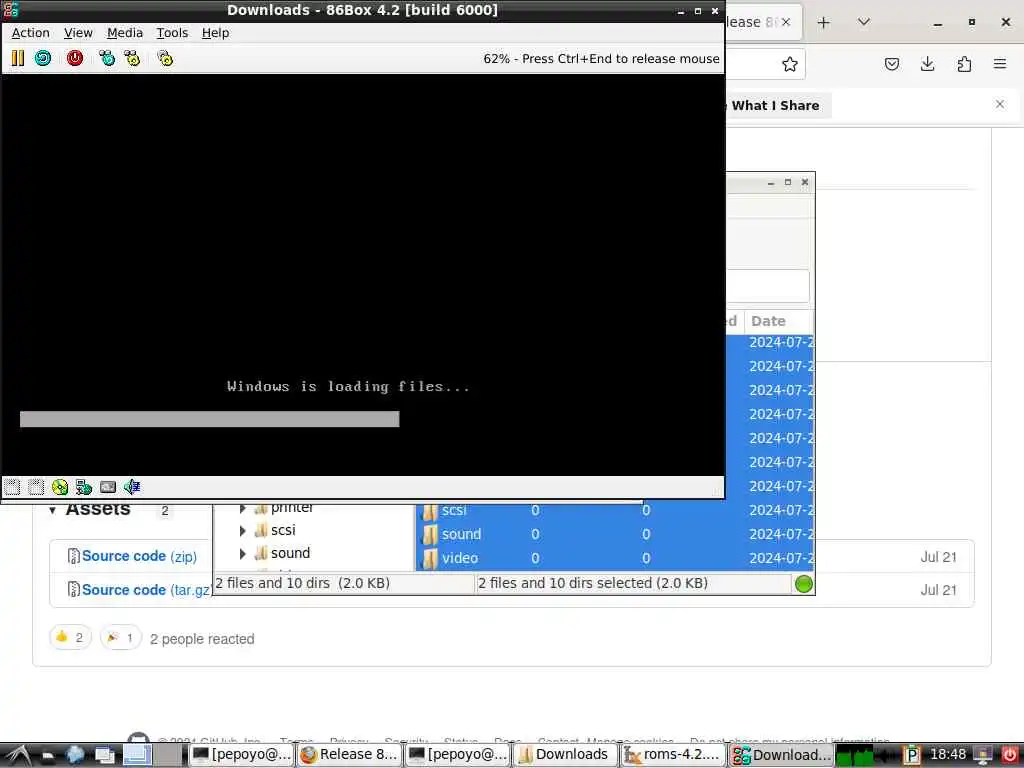Open Firefox extensions puzzle icon

click(964, 64)
